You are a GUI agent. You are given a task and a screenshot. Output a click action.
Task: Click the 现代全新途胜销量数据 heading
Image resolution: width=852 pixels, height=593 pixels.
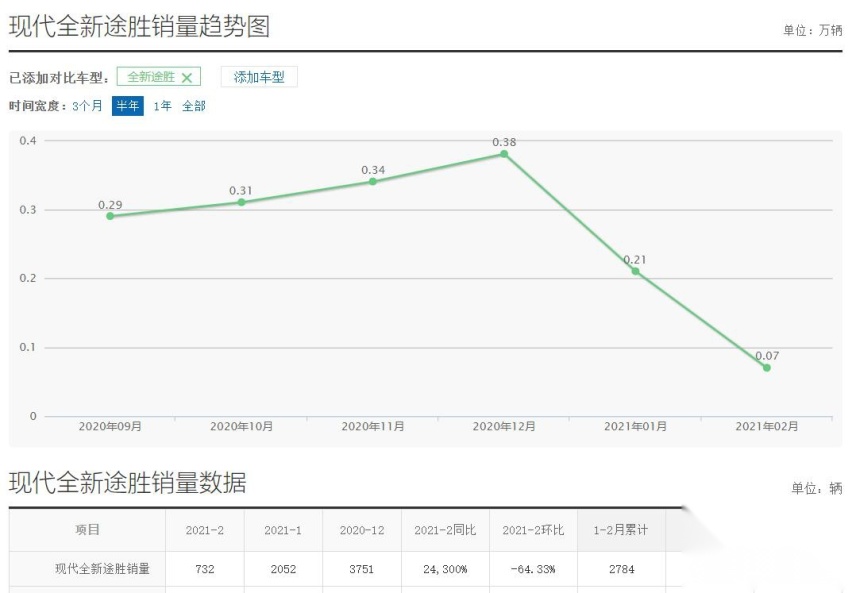point(128,483)
